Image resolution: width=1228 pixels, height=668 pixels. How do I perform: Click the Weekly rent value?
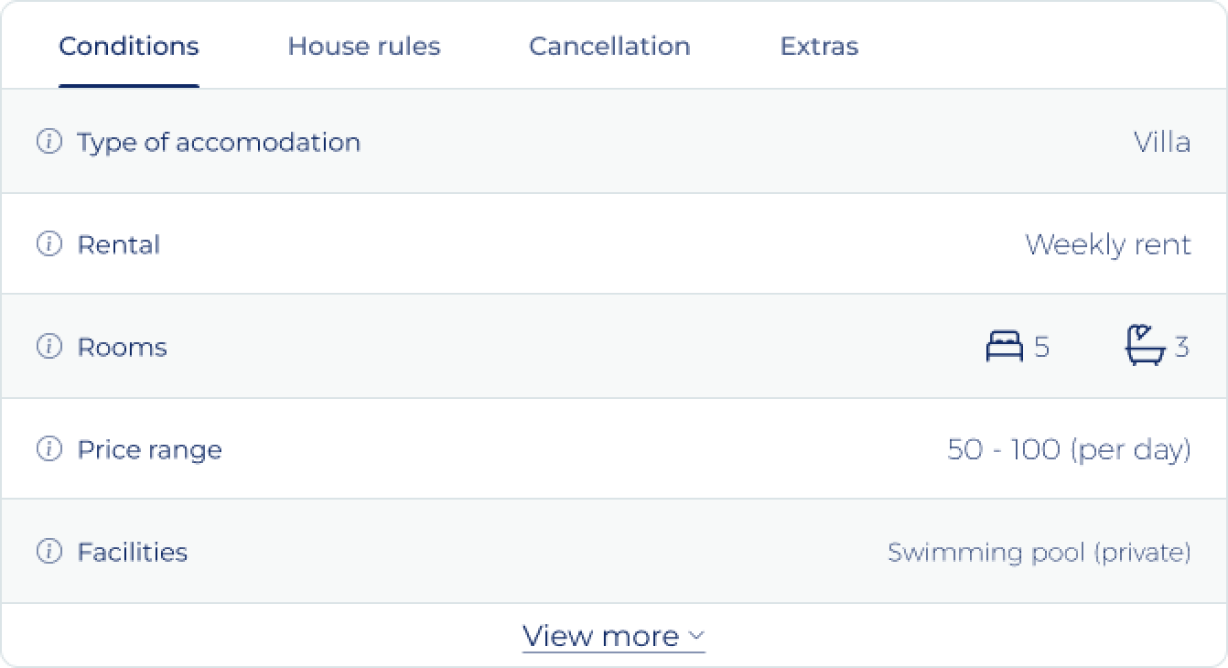click(x=1108, y=244)
